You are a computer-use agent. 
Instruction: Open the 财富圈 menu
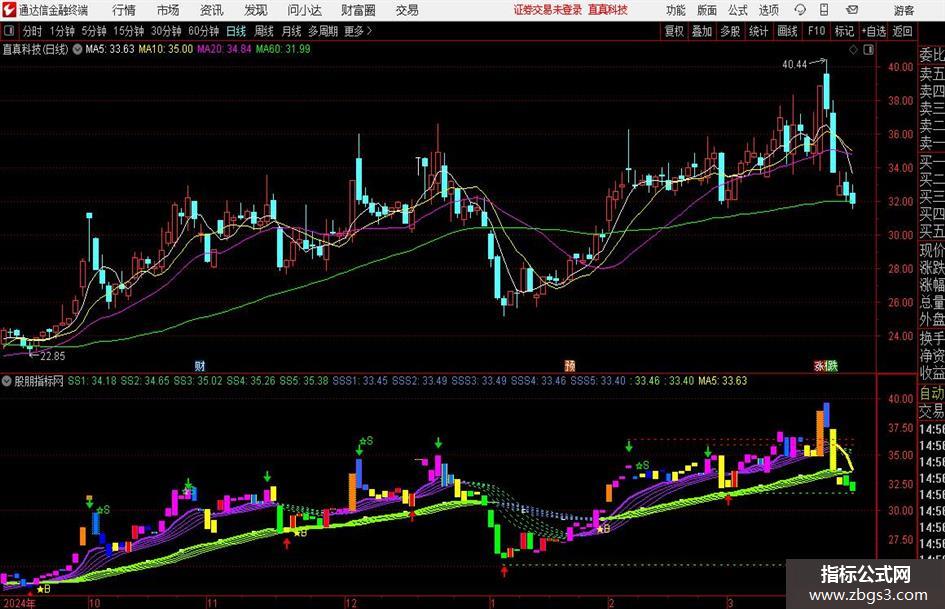(x=358, y=10)
